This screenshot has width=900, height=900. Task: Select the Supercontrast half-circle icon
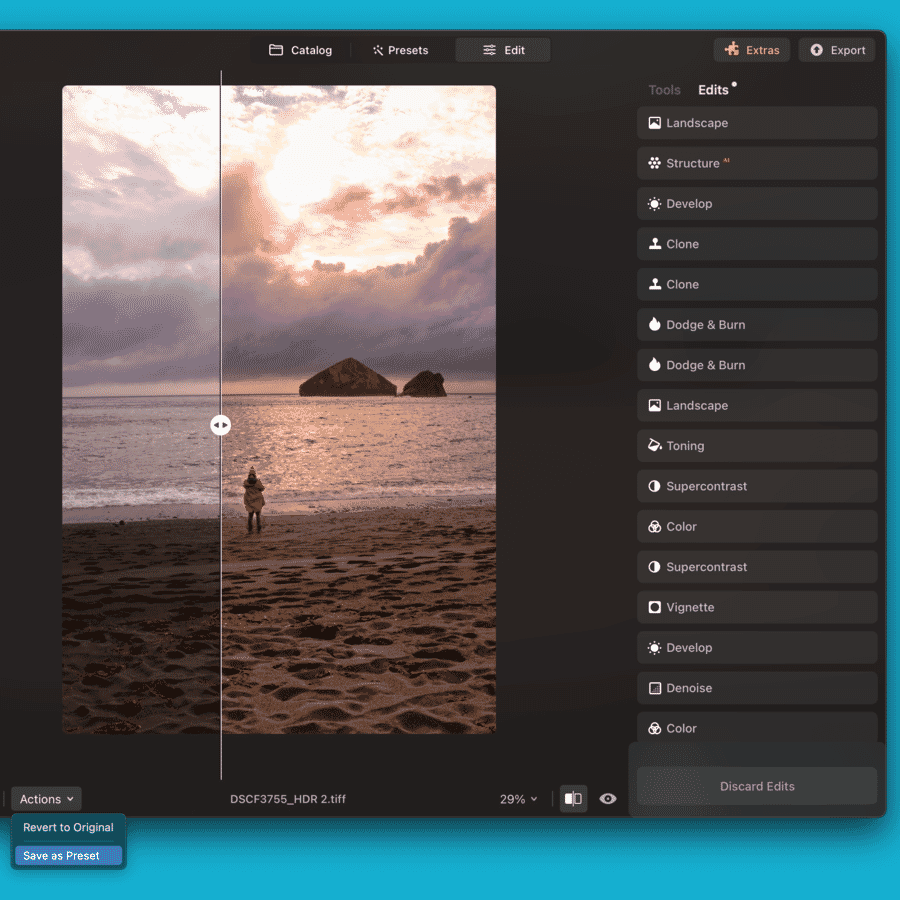(655, 486)
